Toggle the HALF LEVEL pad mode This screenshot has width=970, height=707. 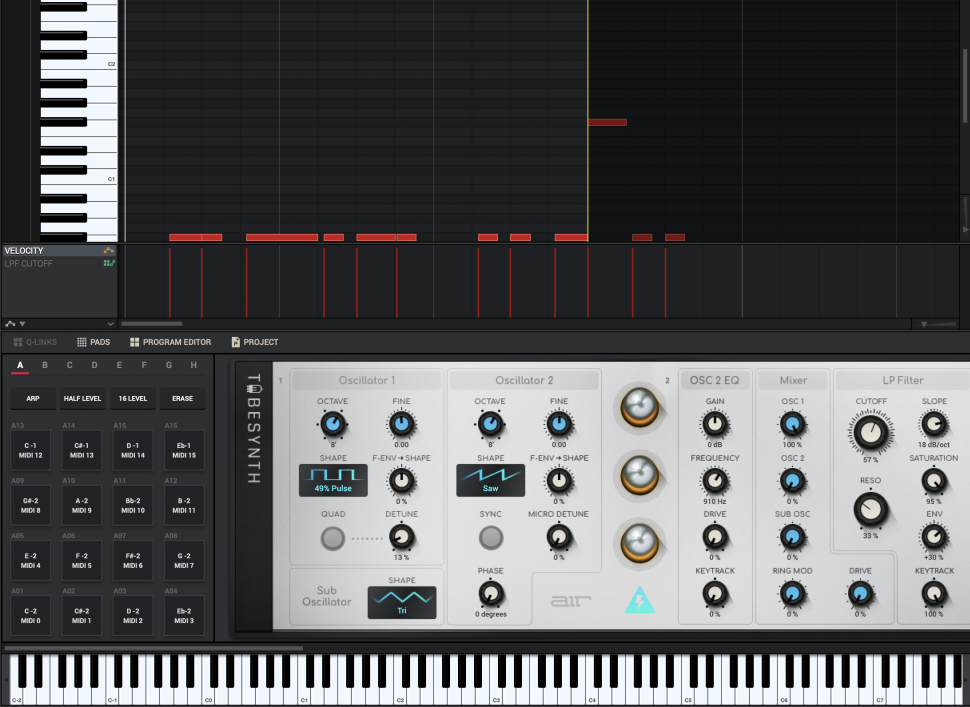(x=83, y=399)
